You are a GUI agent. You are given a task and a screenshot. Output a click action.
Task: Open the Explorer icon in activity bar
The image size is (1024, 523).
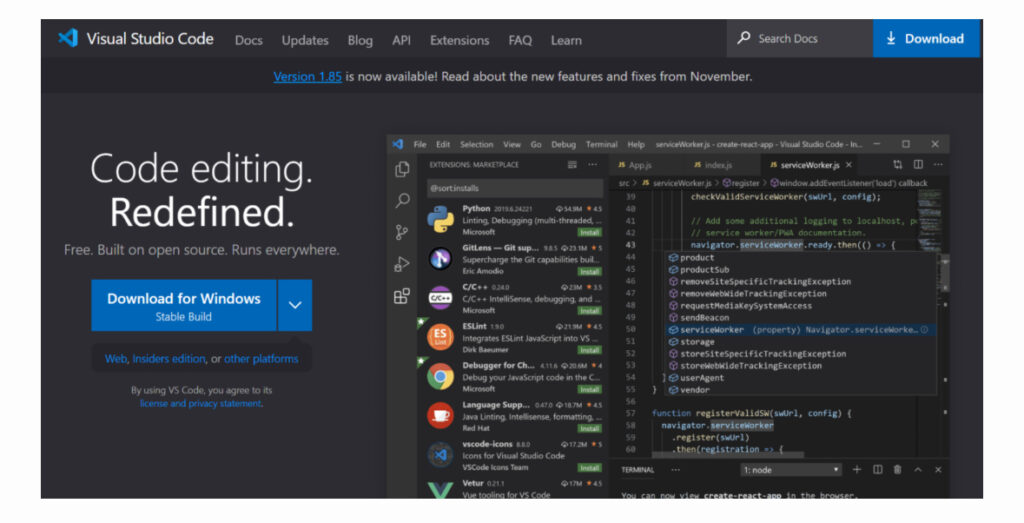(x=402, y=170)
